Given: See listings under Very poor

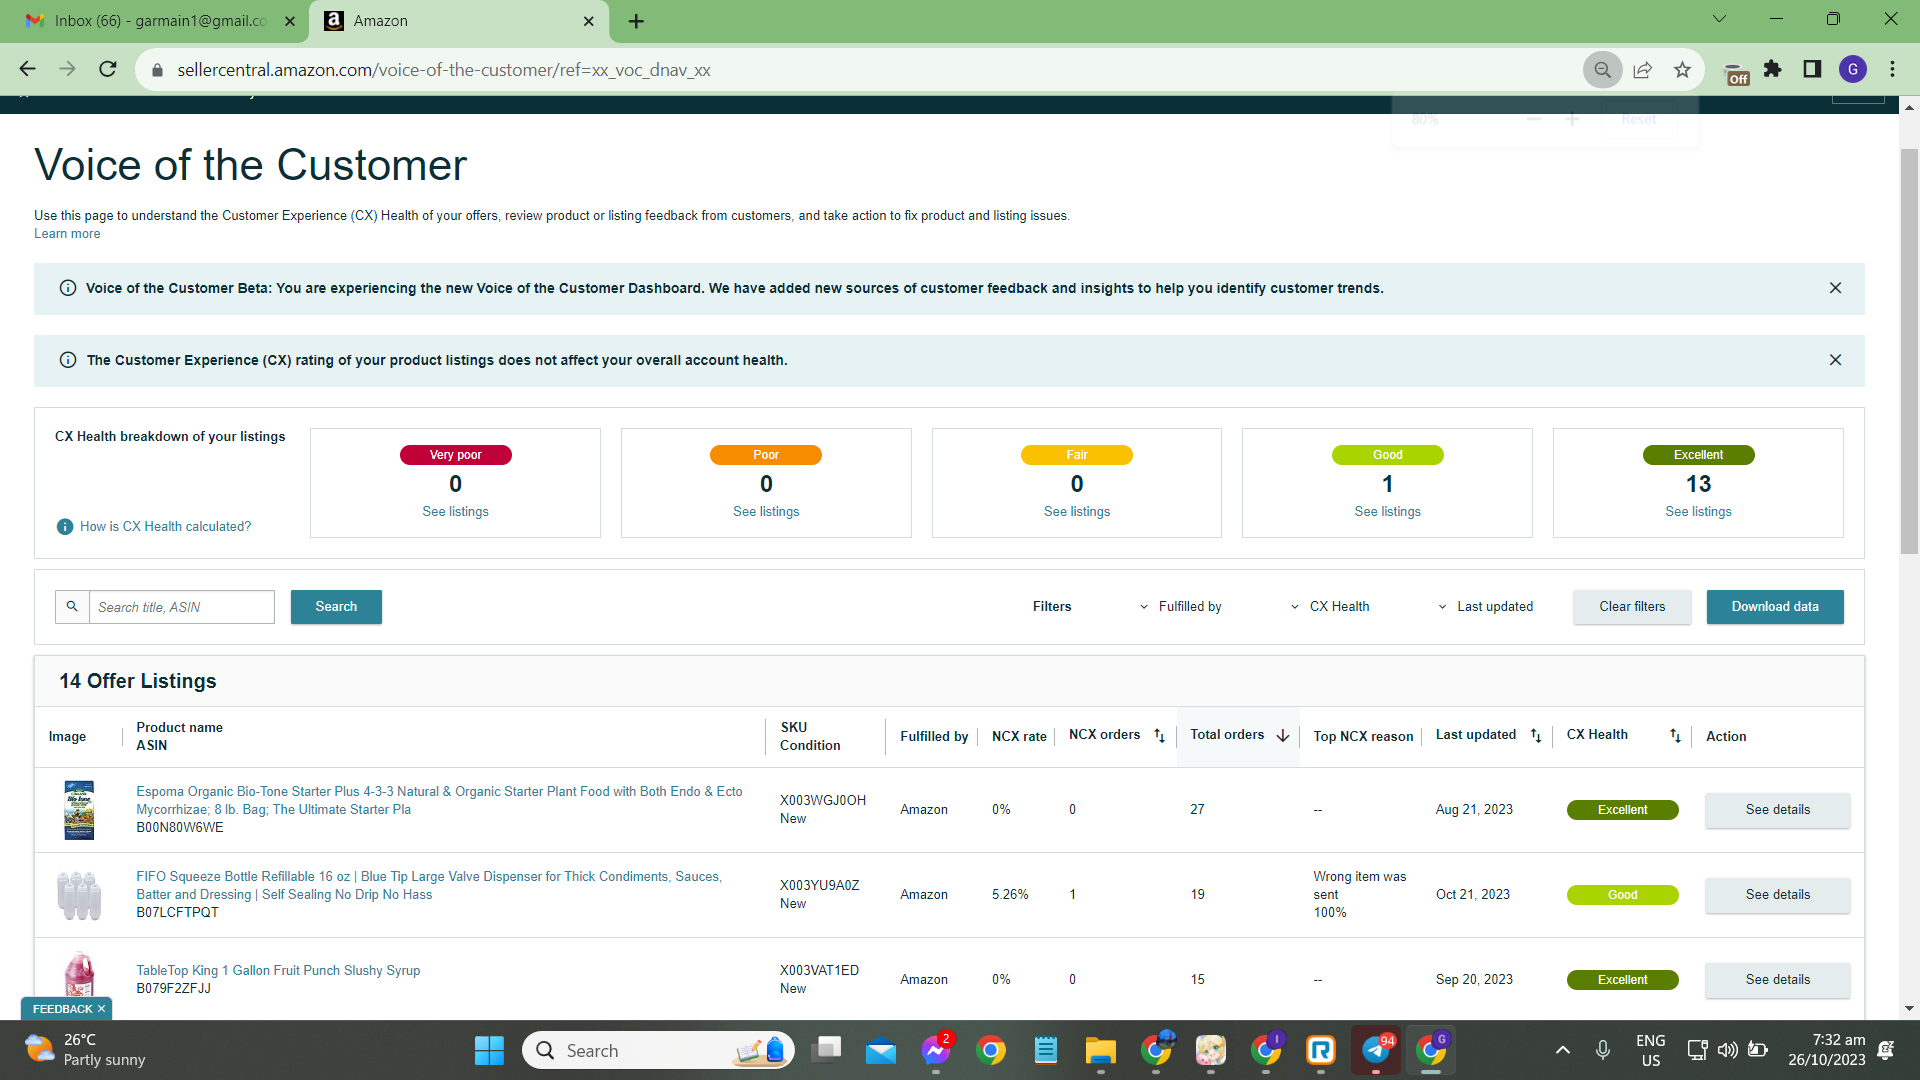Looking at the screenshot, I should pos(455,512).
